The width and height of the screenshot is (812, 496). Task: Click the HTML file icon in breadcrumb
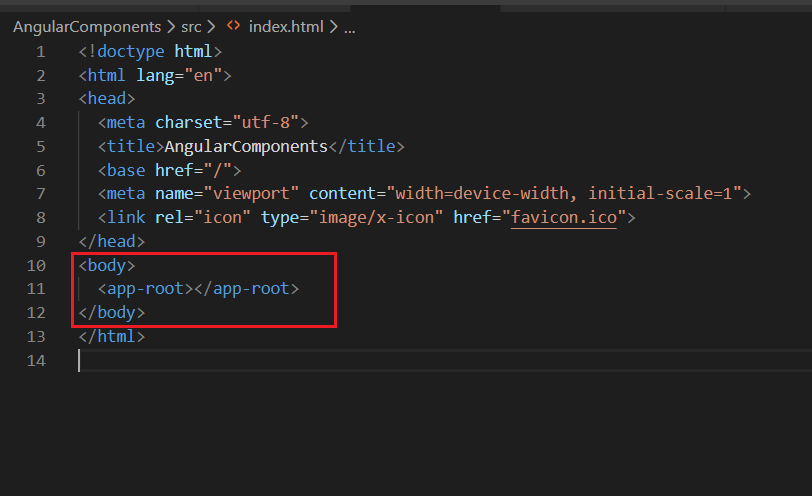234,25
